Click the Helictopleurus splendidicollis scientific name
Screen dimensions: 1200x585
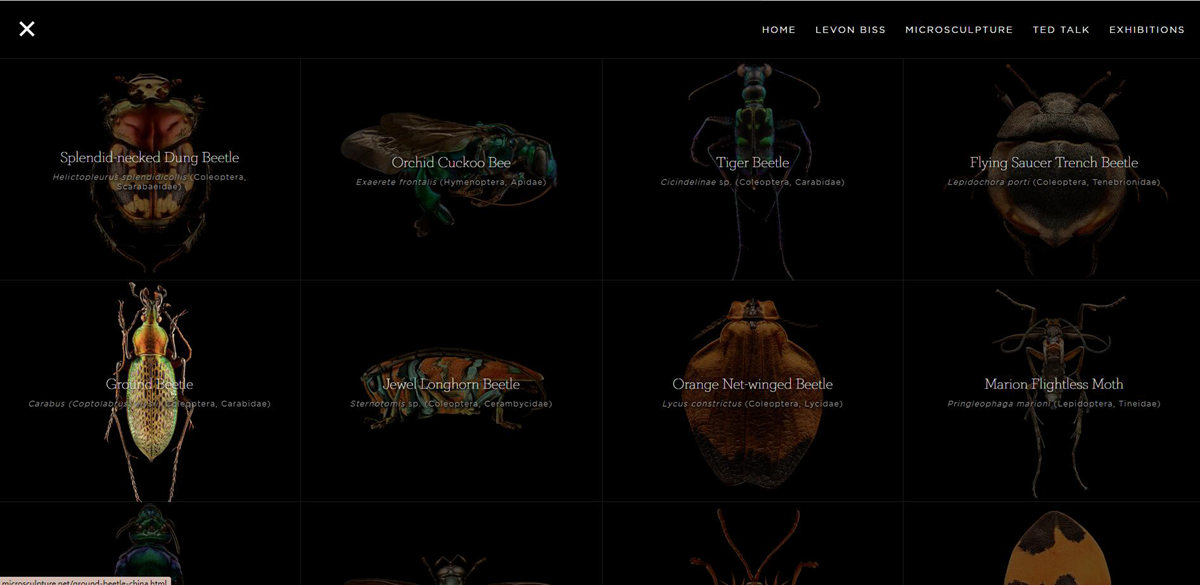(x=121, y=176)
